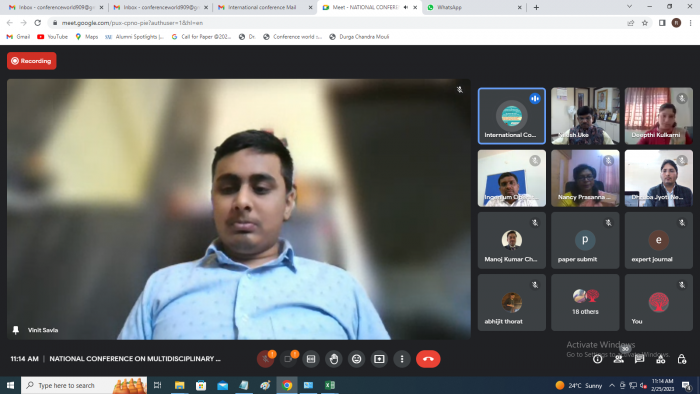
Task: Expand the Chrome tab search chevron
Action: [x=629, y=7]
